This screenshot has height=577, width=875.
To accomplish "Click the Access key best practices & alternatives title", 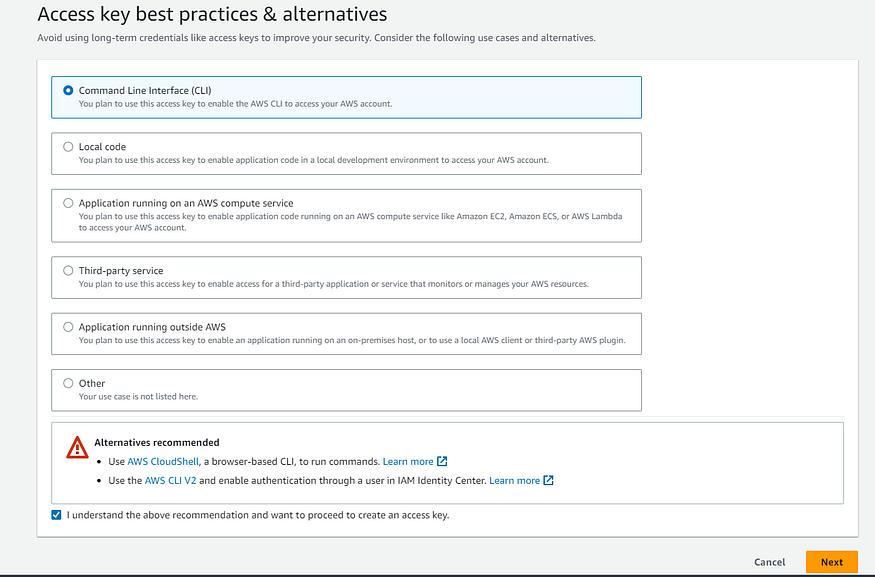I will [212, 14].
